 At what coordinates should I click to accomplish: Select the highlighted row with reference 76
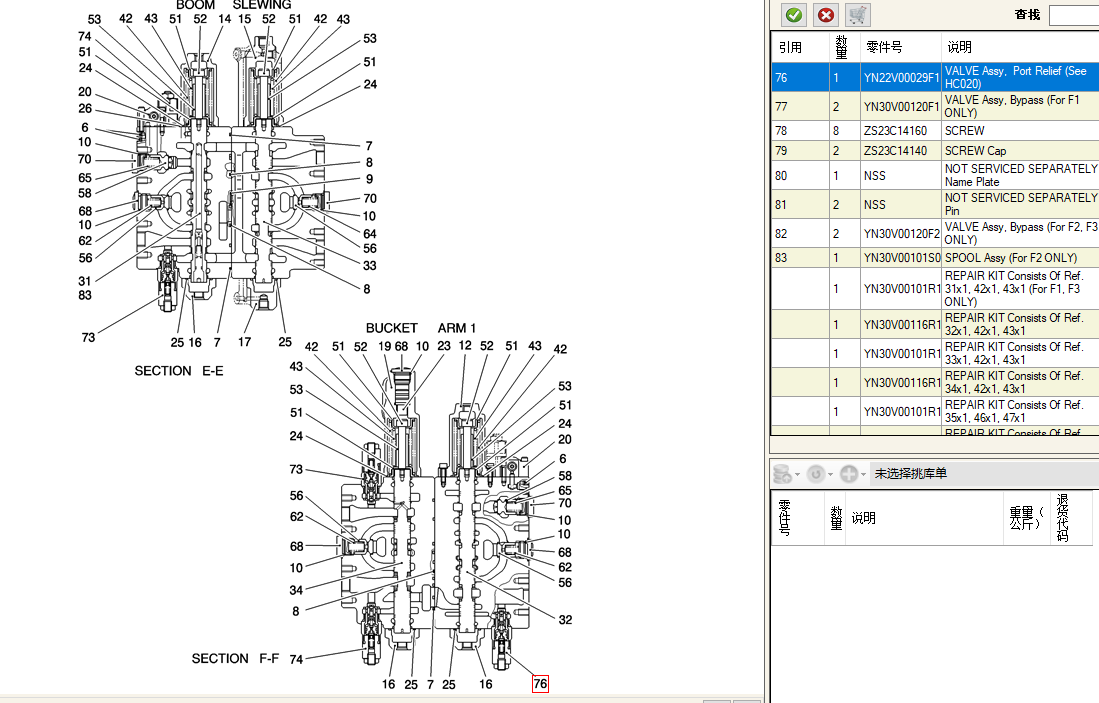tap(935, 77)
